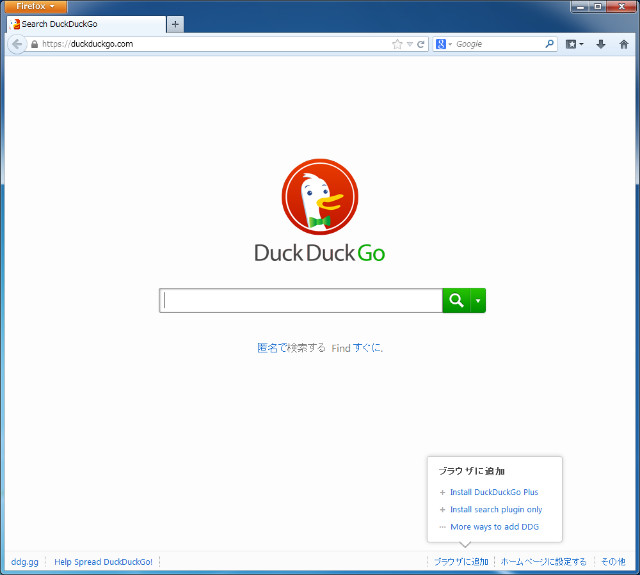This screenshot has height=575, width=640.
Task: Open the downloads arrow icon
Action: 600,44
